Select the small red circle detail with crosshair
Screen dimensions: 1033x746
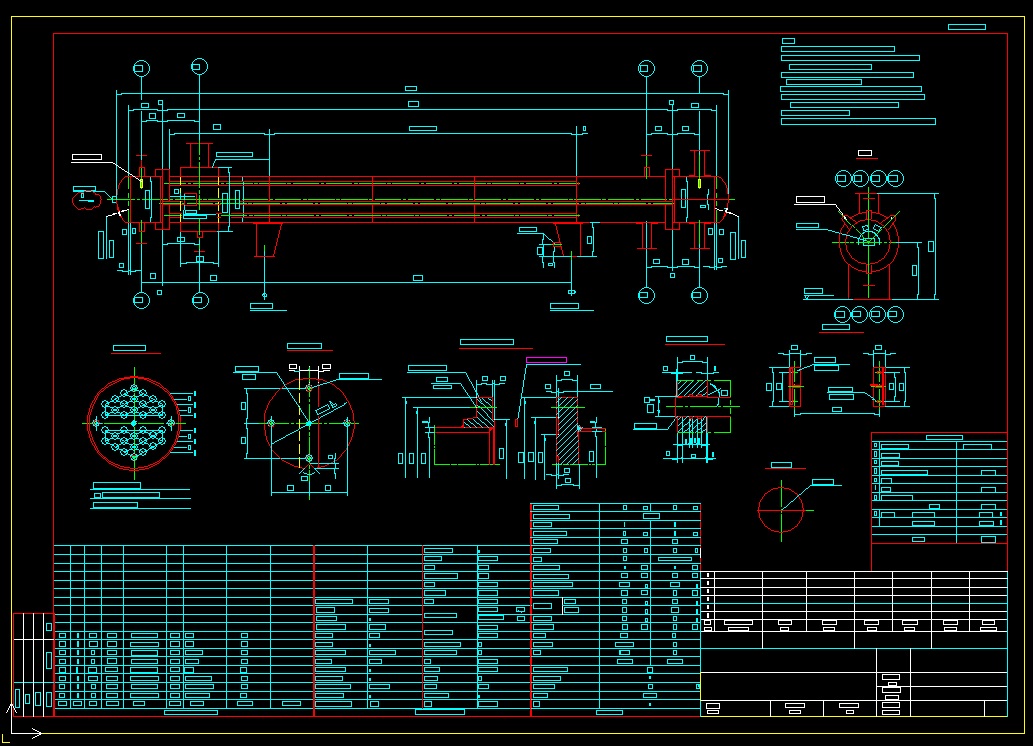coord(780,509)
